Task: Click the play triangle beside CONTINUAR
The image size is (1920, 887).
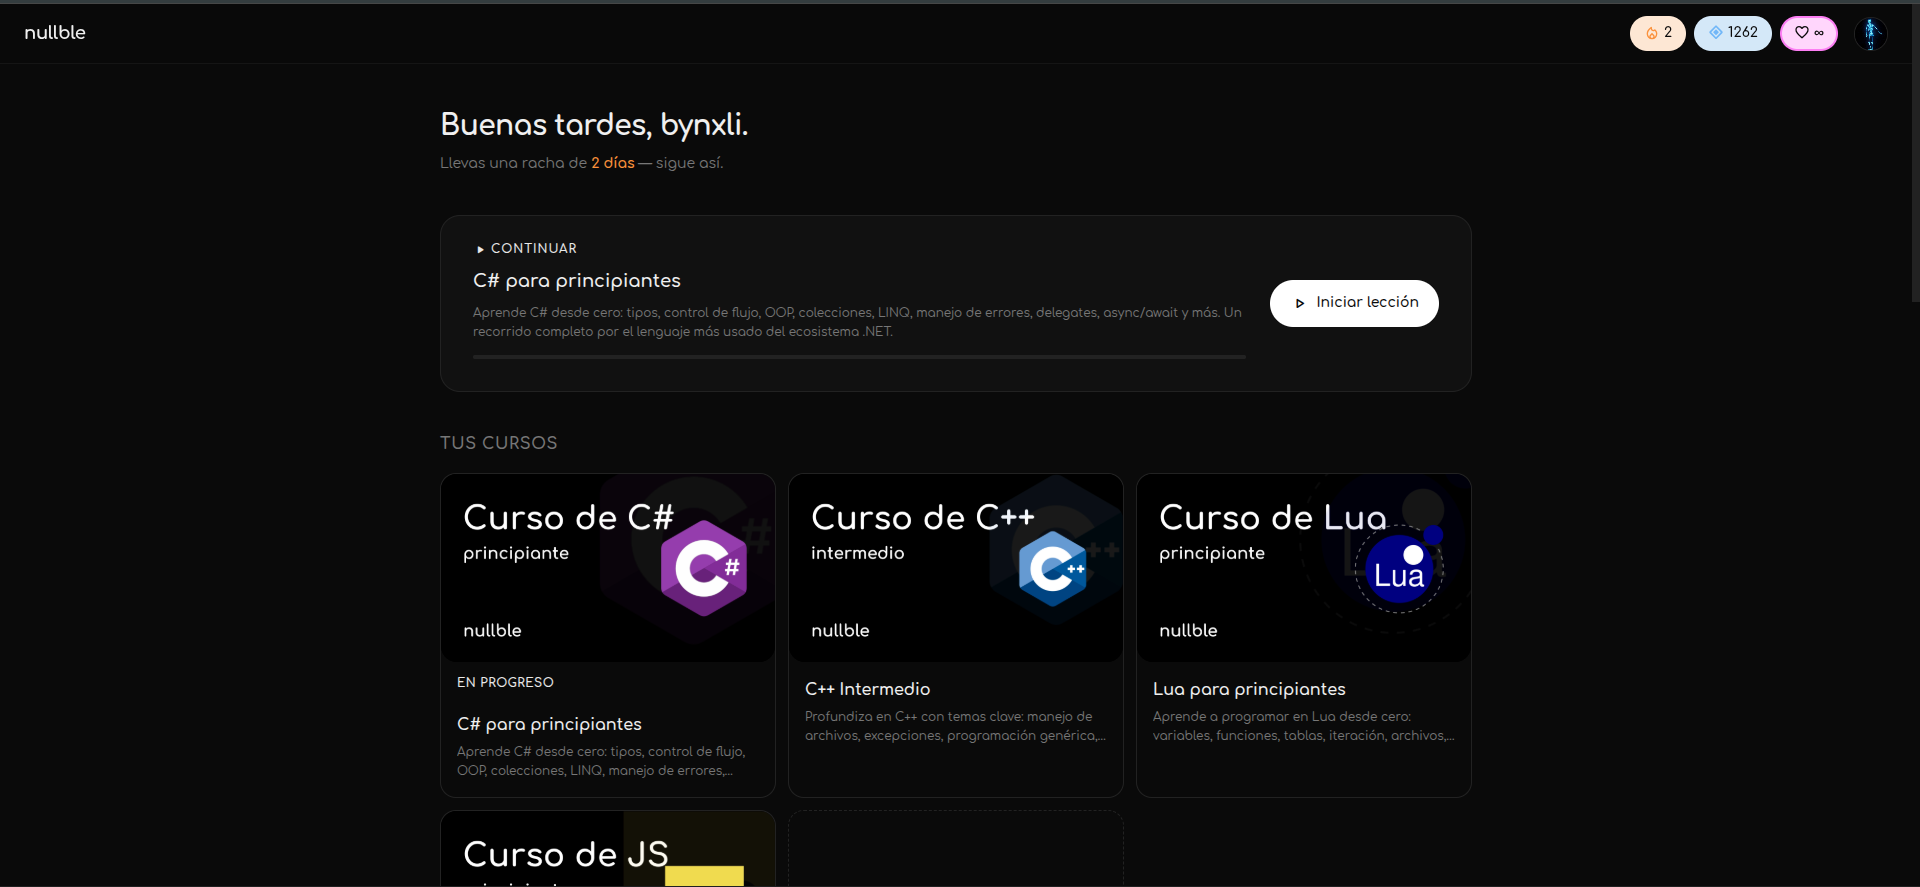Action: [480, 249]
